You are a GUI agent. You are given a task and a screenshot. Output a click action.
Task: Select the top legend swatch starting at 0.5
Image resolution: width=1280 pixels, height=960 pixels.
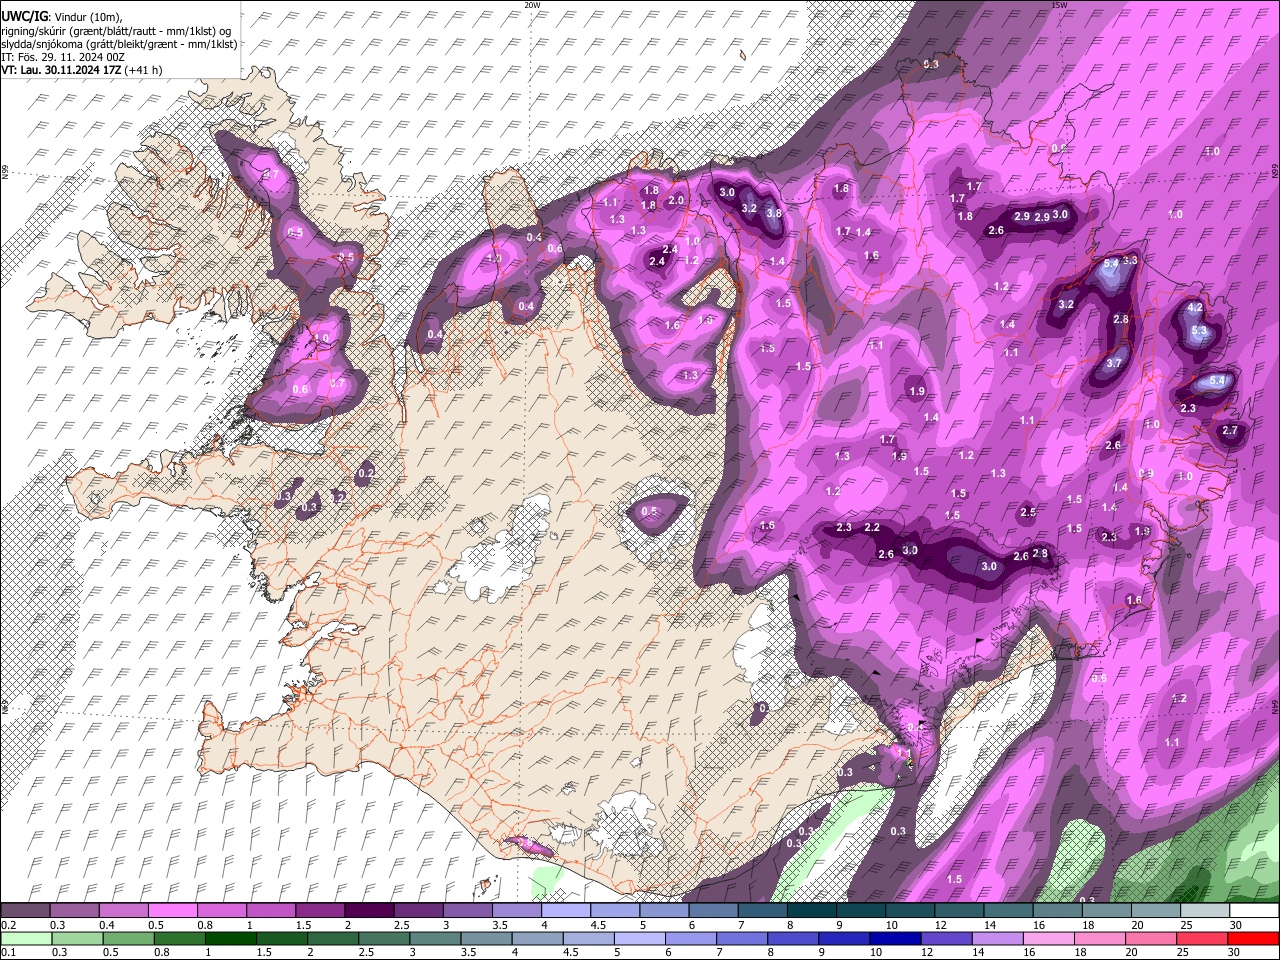pyautogui.click(x=172, y=911)
